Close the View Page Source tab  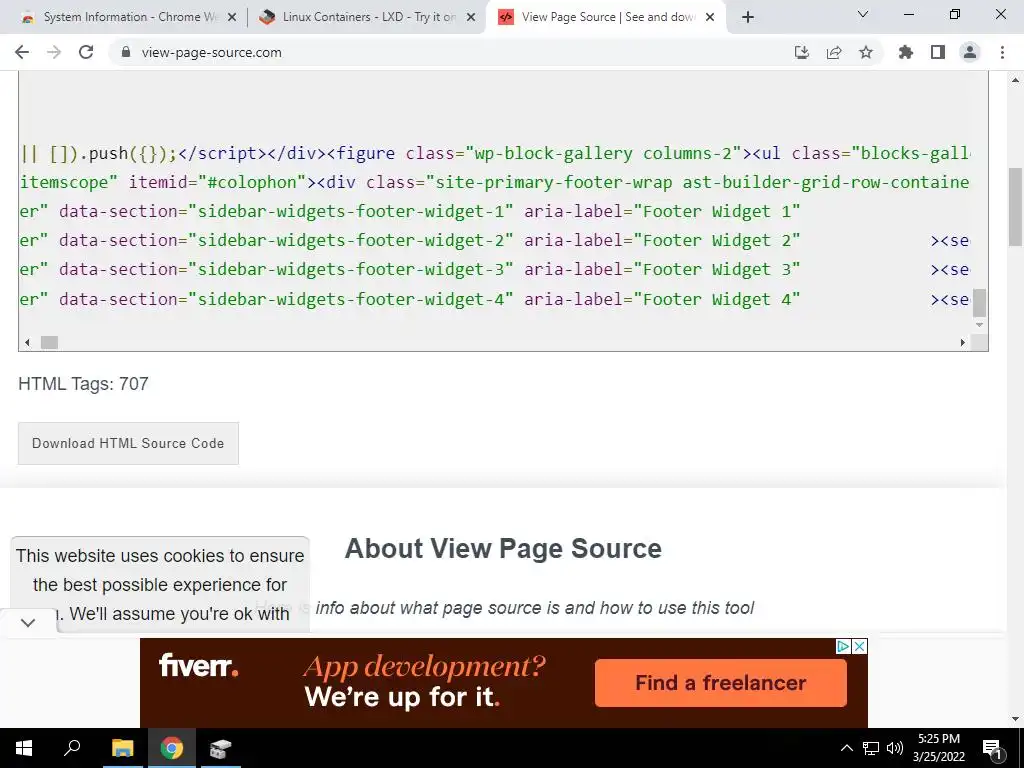point(710,18)
